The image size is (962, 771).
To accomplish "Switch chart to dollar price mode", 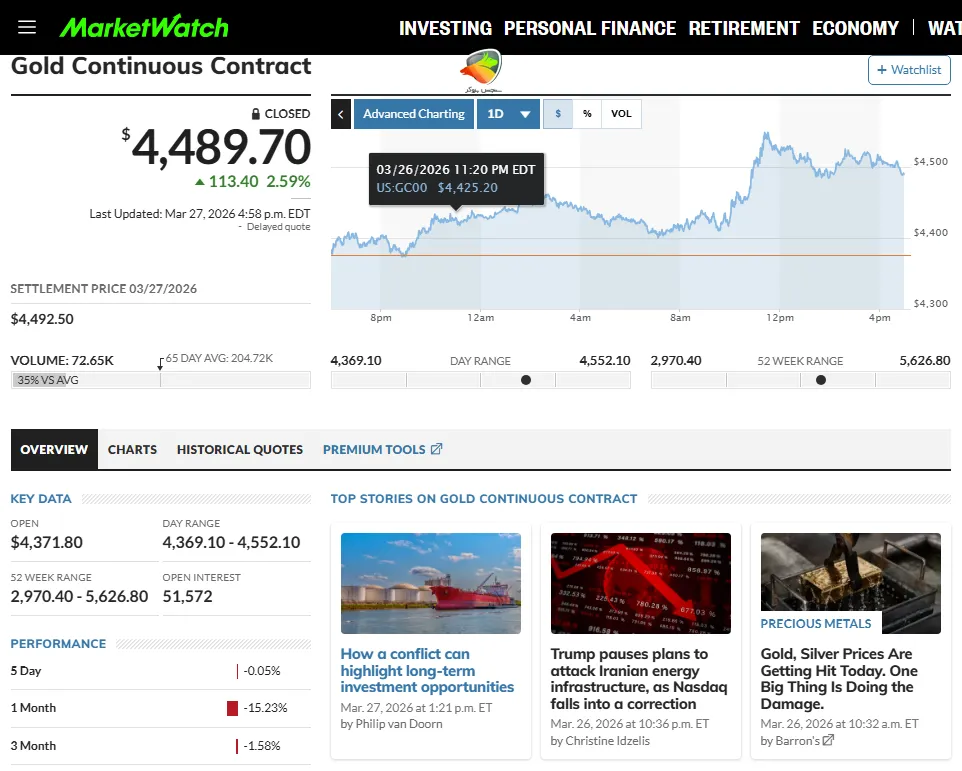I will 558,114.
